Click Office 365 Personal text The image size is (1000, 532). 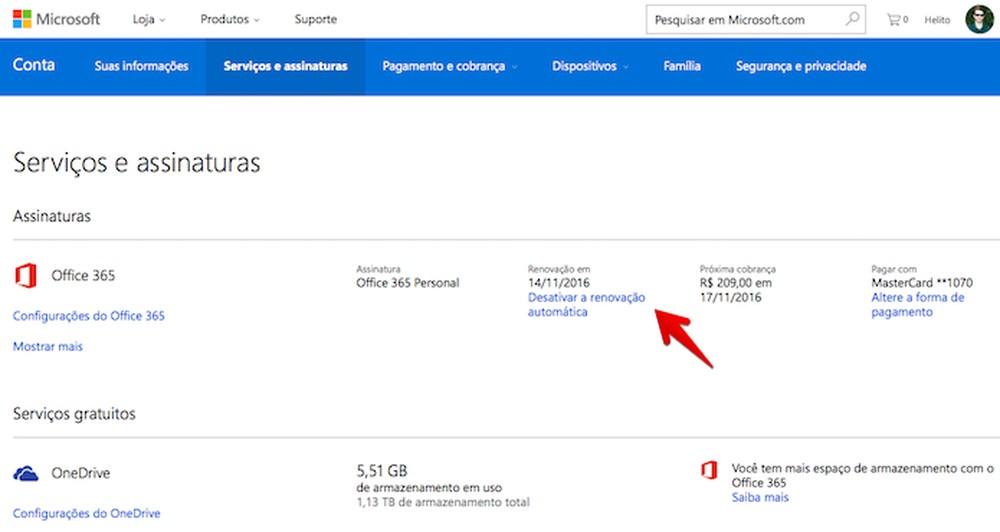coord(408,283)
